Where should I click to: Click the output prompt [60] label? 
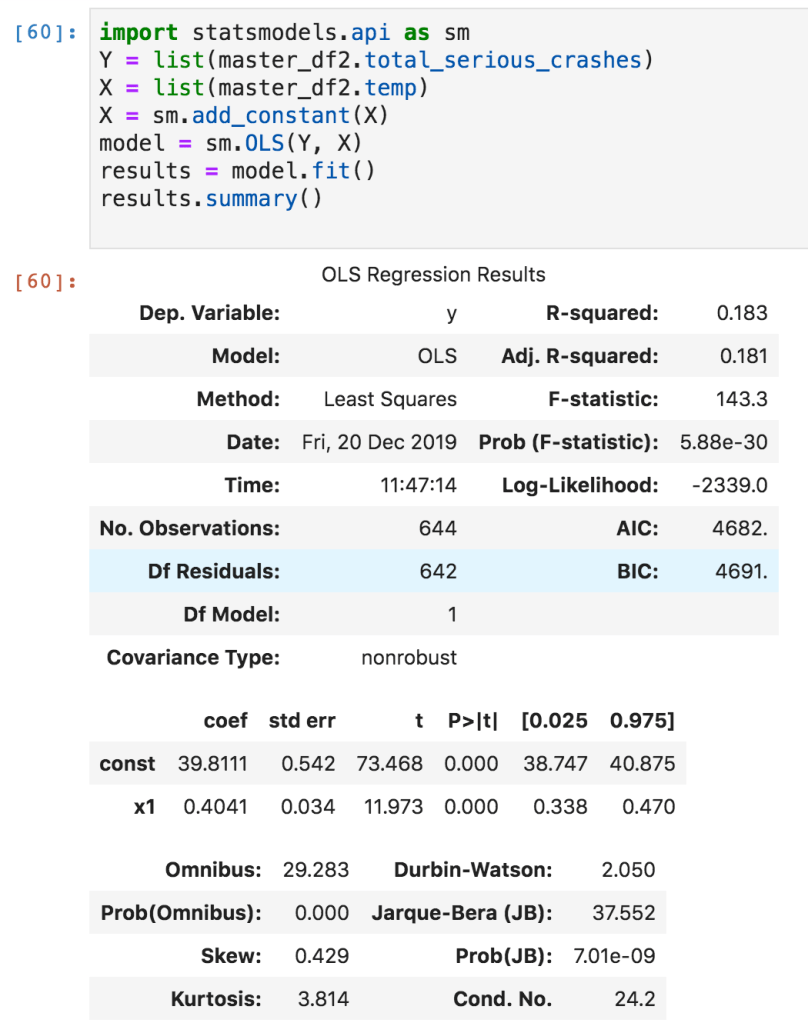(45, 282)
